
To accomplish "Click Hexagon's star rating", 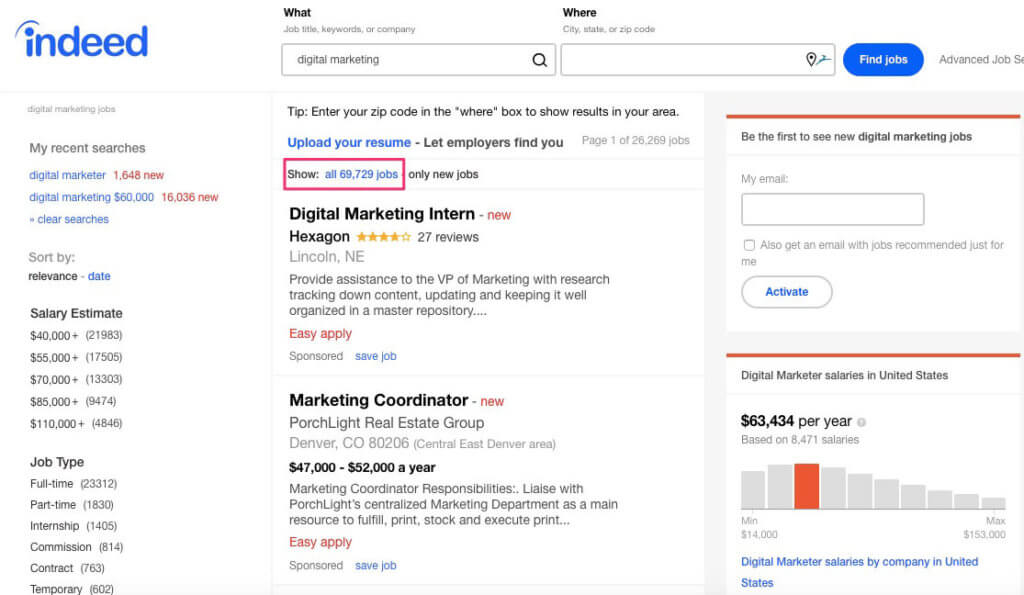I will 384,237.
